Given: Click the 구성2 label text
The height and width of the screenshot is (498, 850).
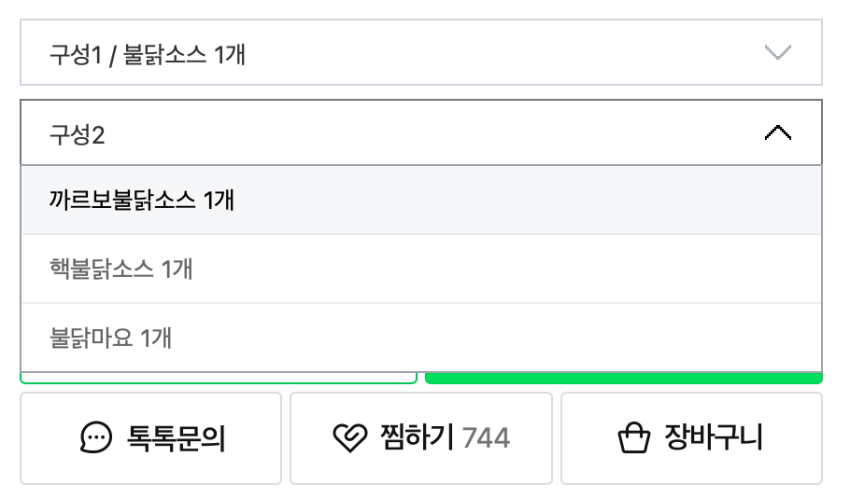Looking at the screenshot, I should pos(78,134).
